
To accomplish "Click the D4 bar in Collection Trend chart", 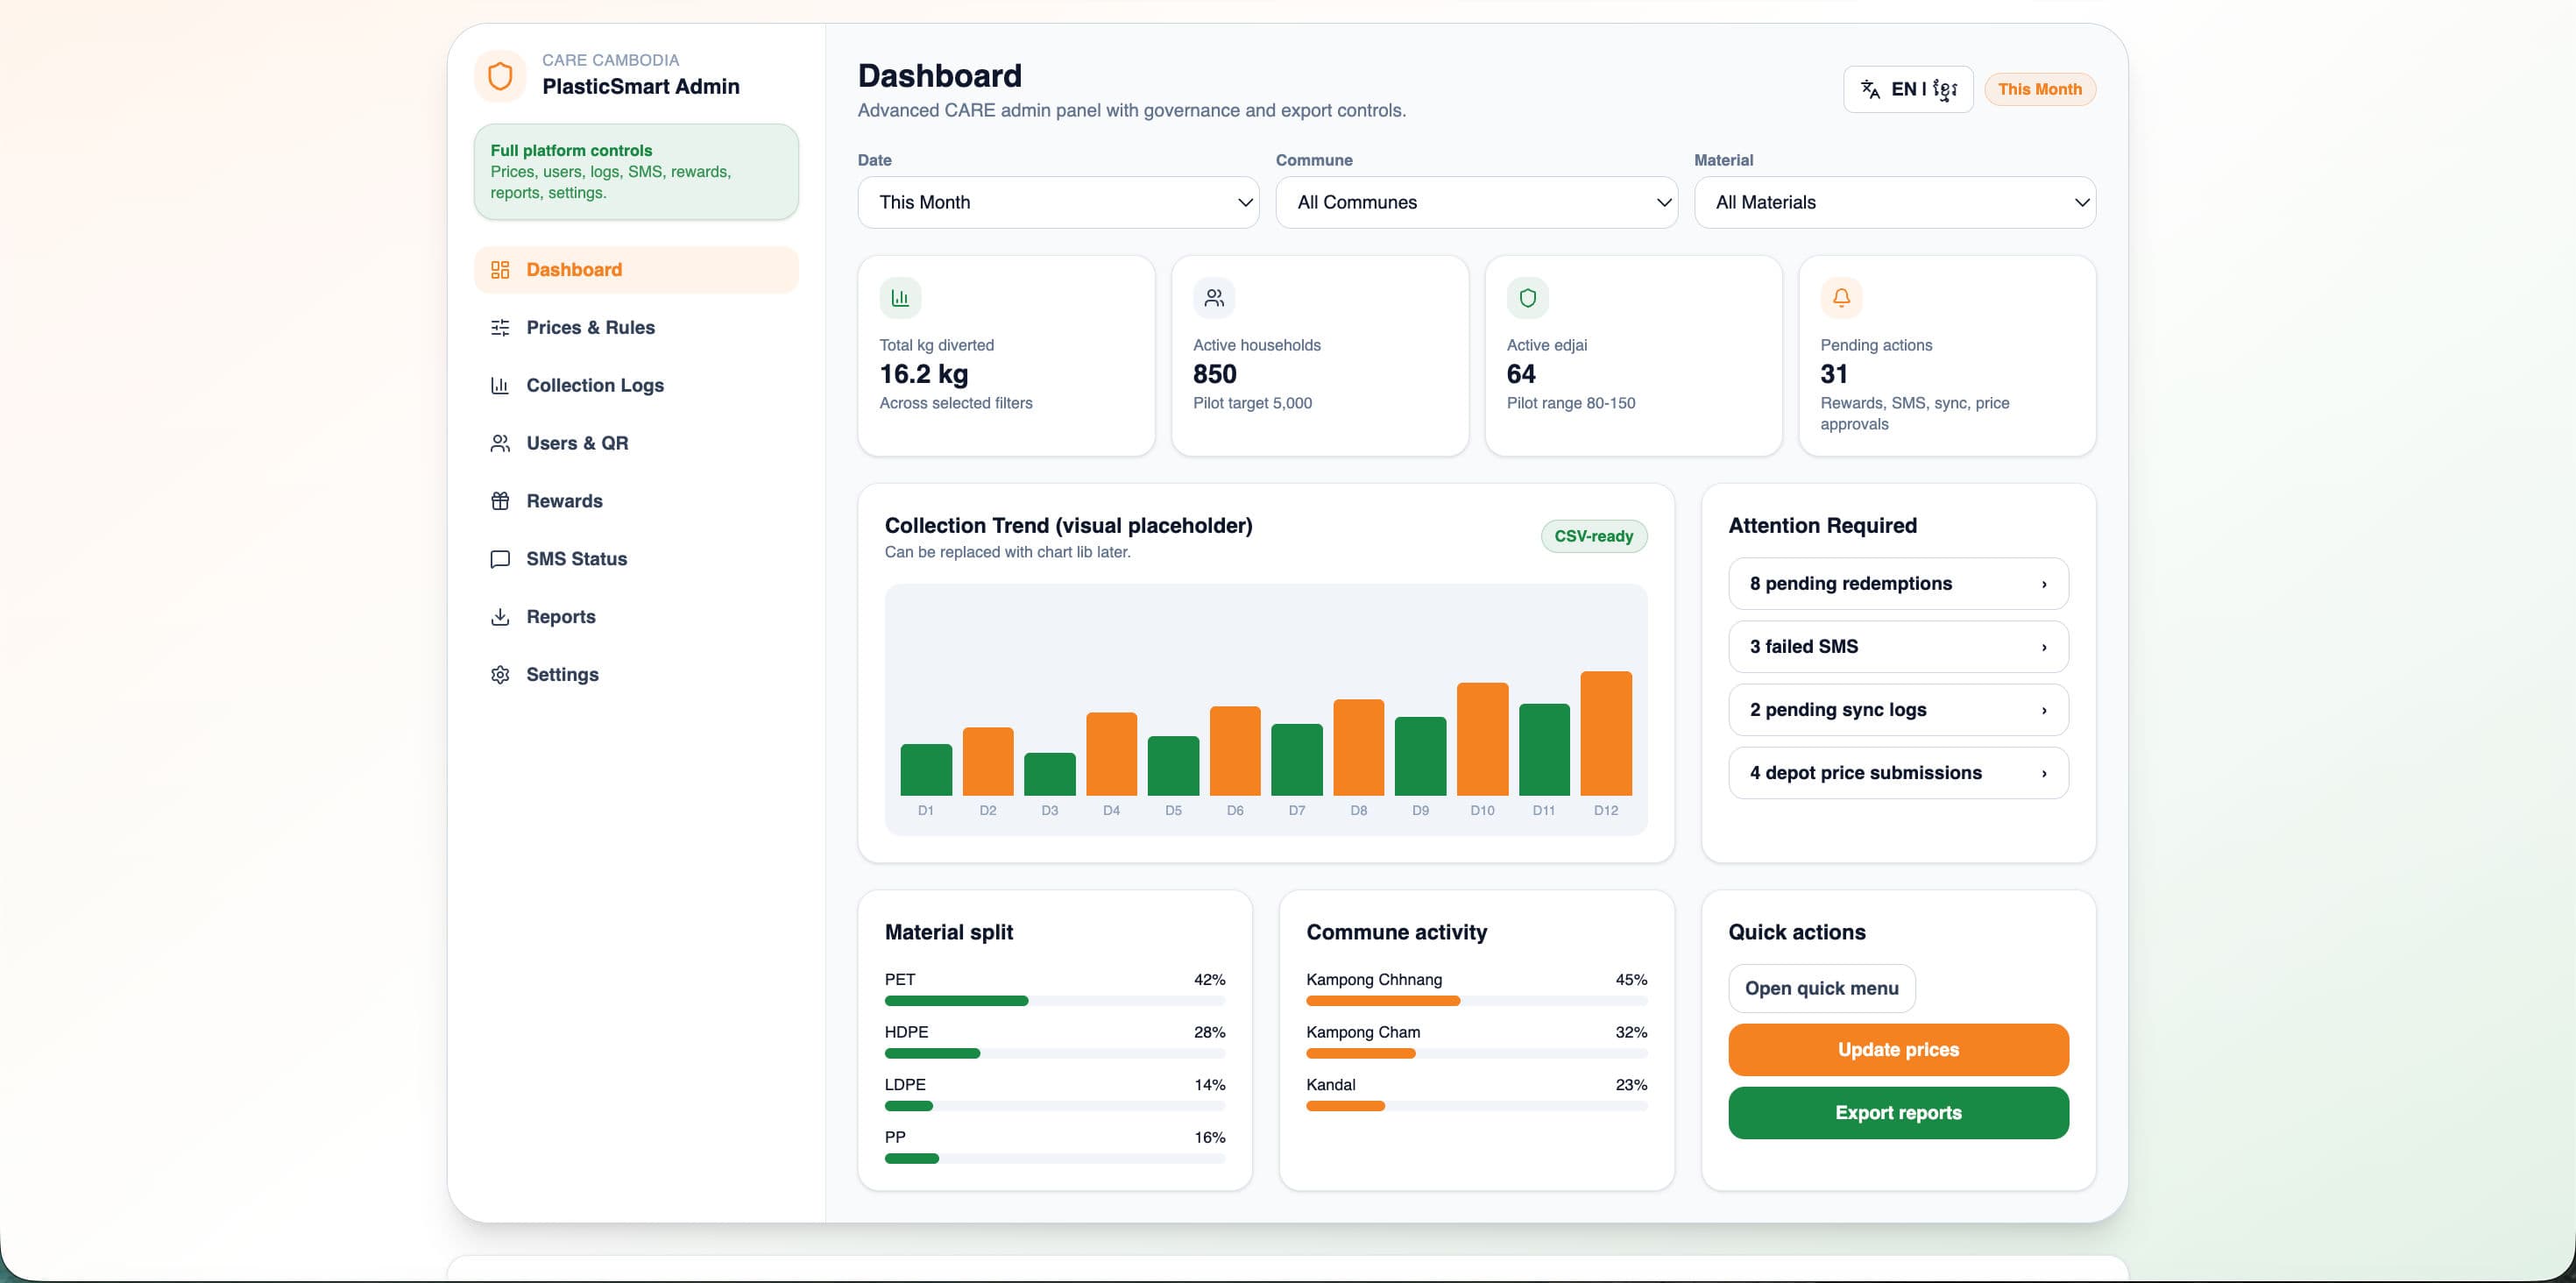I will [x=1111, y=754].
